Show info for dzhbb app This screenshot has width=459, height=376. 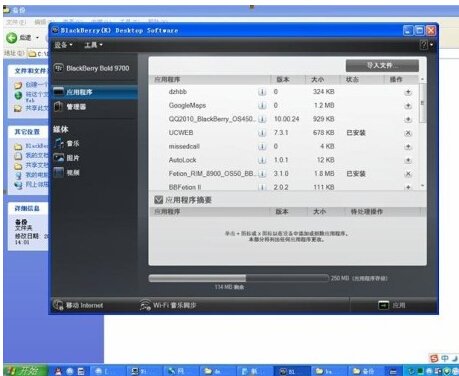(x=262, y=92)
